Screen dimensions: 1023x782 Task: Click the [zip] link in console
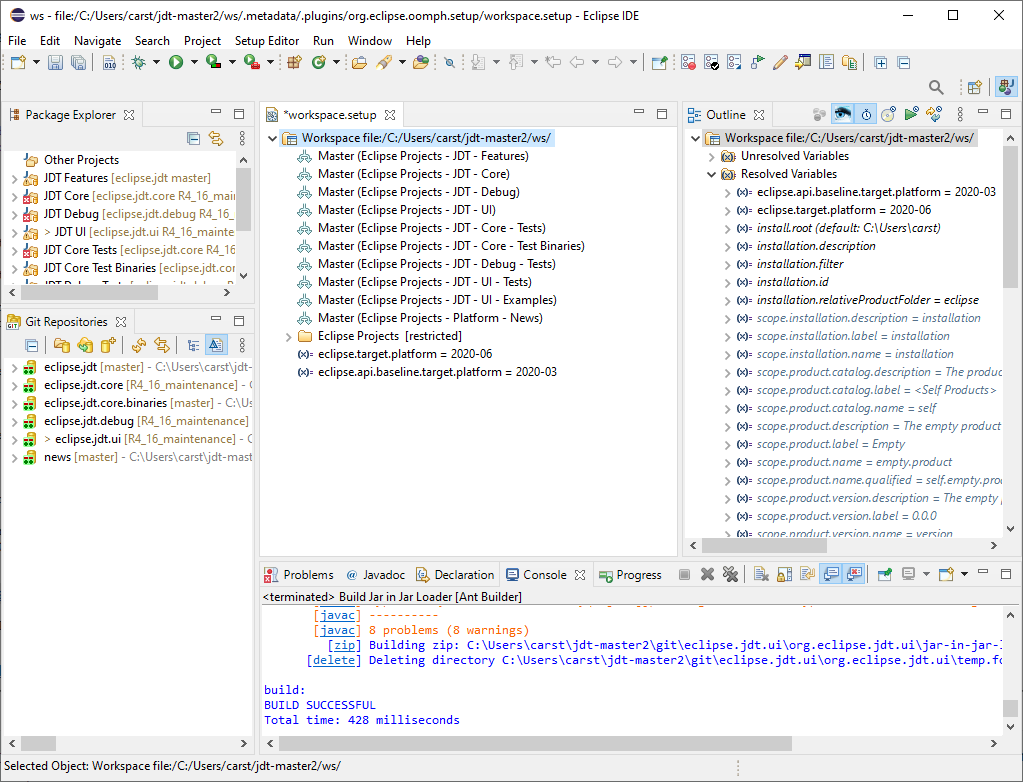click(x=344, y=645)
